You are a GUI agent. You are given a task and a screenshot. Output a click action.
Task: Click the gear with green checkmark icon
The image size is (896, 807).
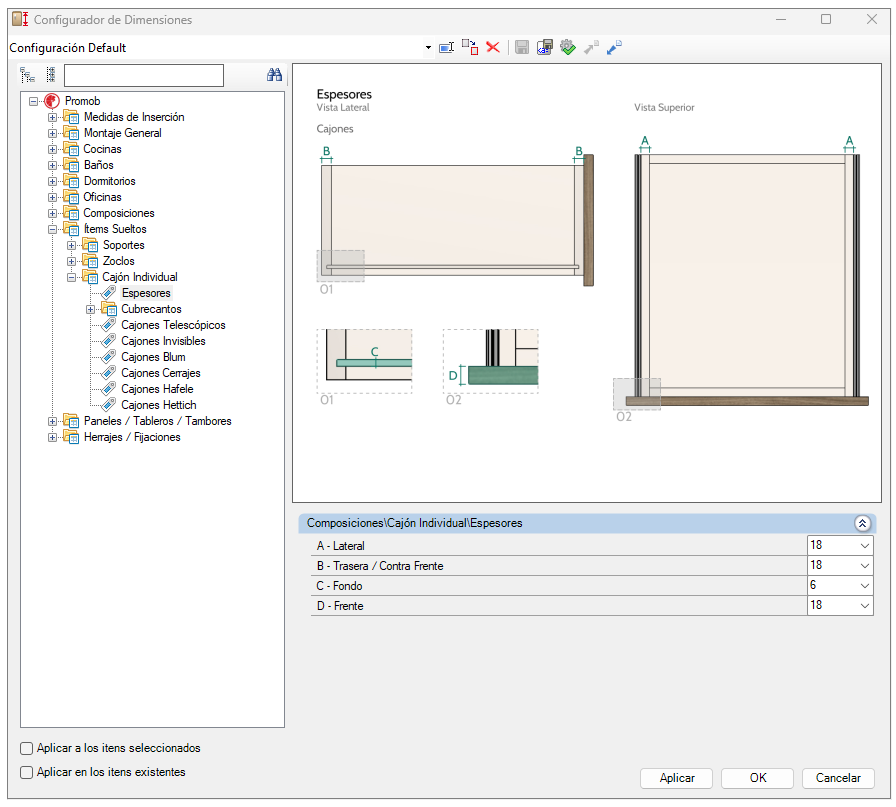point(567,47)
